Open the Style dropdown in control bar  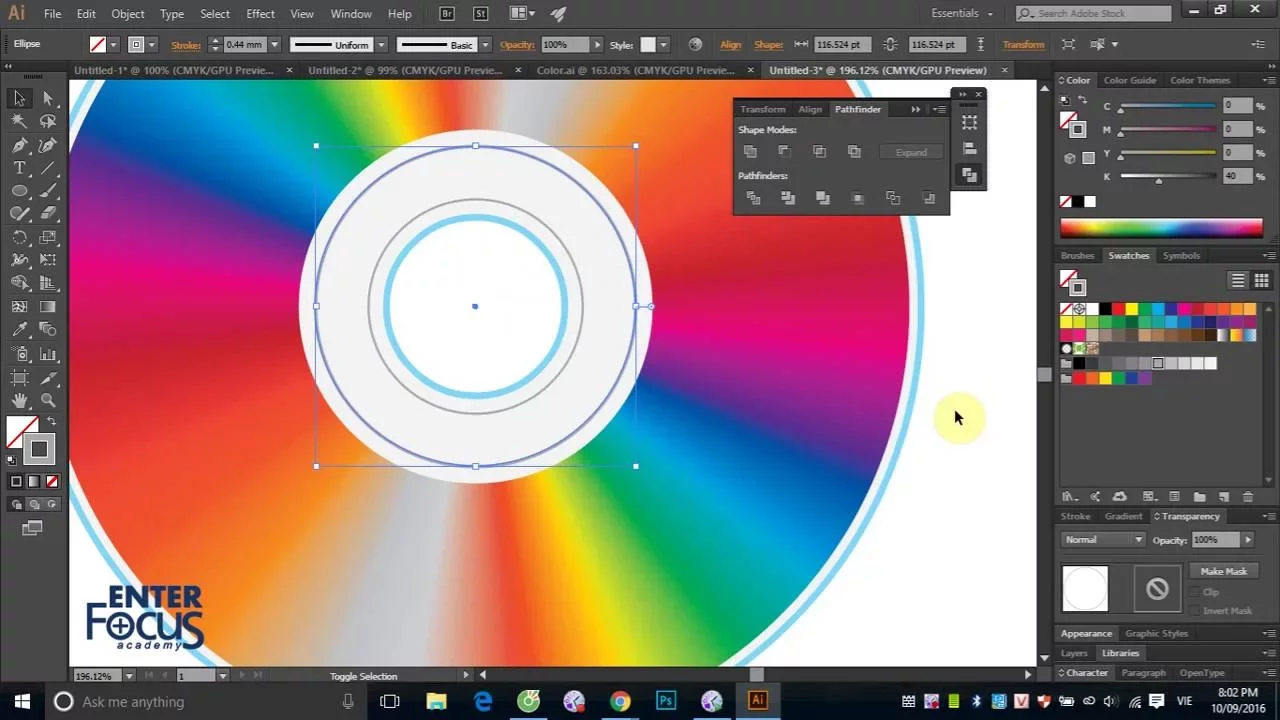coord(662,45)
